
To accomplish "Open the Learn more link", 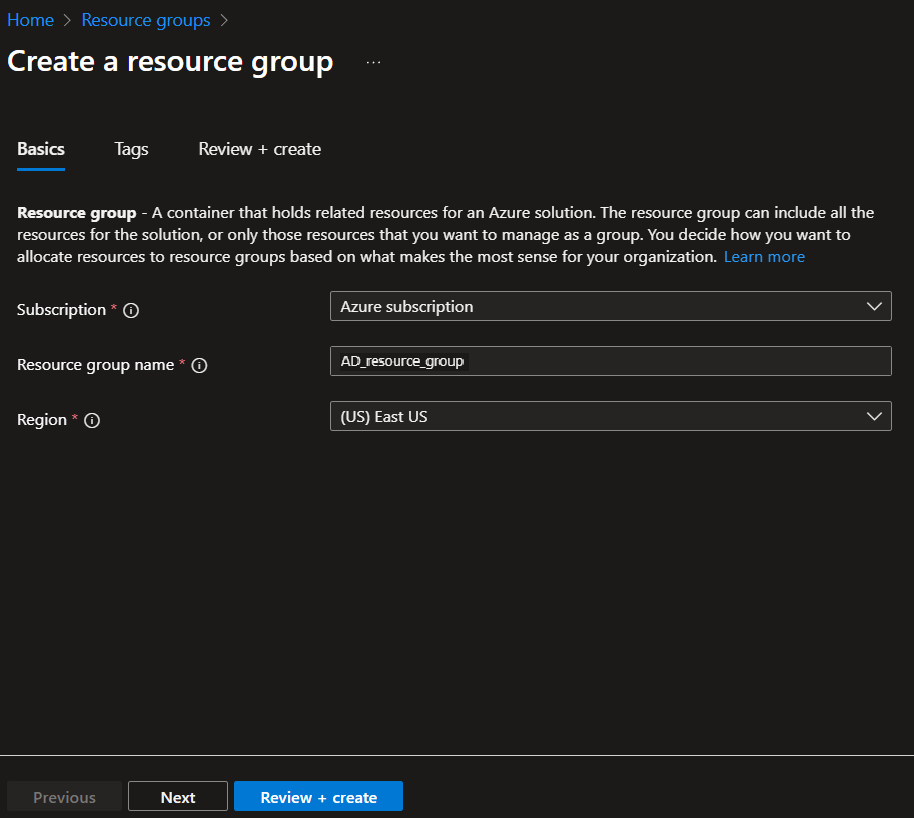I will point(764,257).
